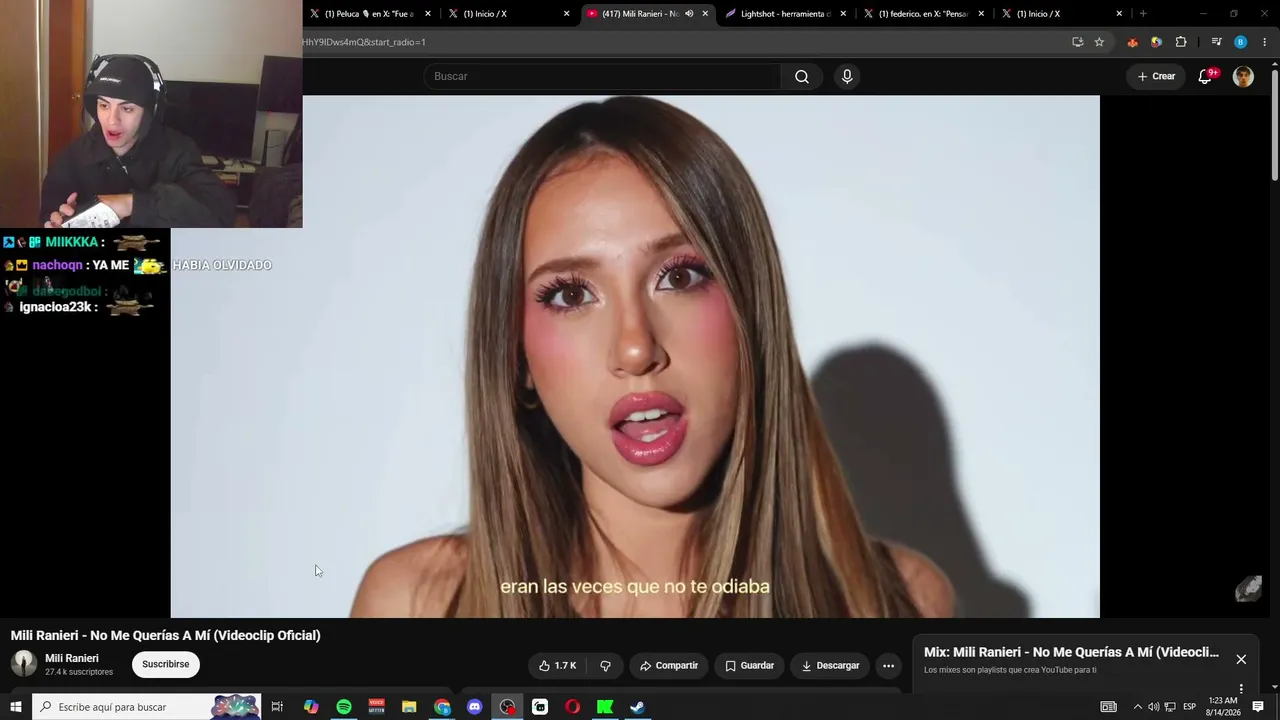Viewport: 1280px width, 720px height.
Task: Mute the YouTube tab via speaker icon
Action: [689, 14]
